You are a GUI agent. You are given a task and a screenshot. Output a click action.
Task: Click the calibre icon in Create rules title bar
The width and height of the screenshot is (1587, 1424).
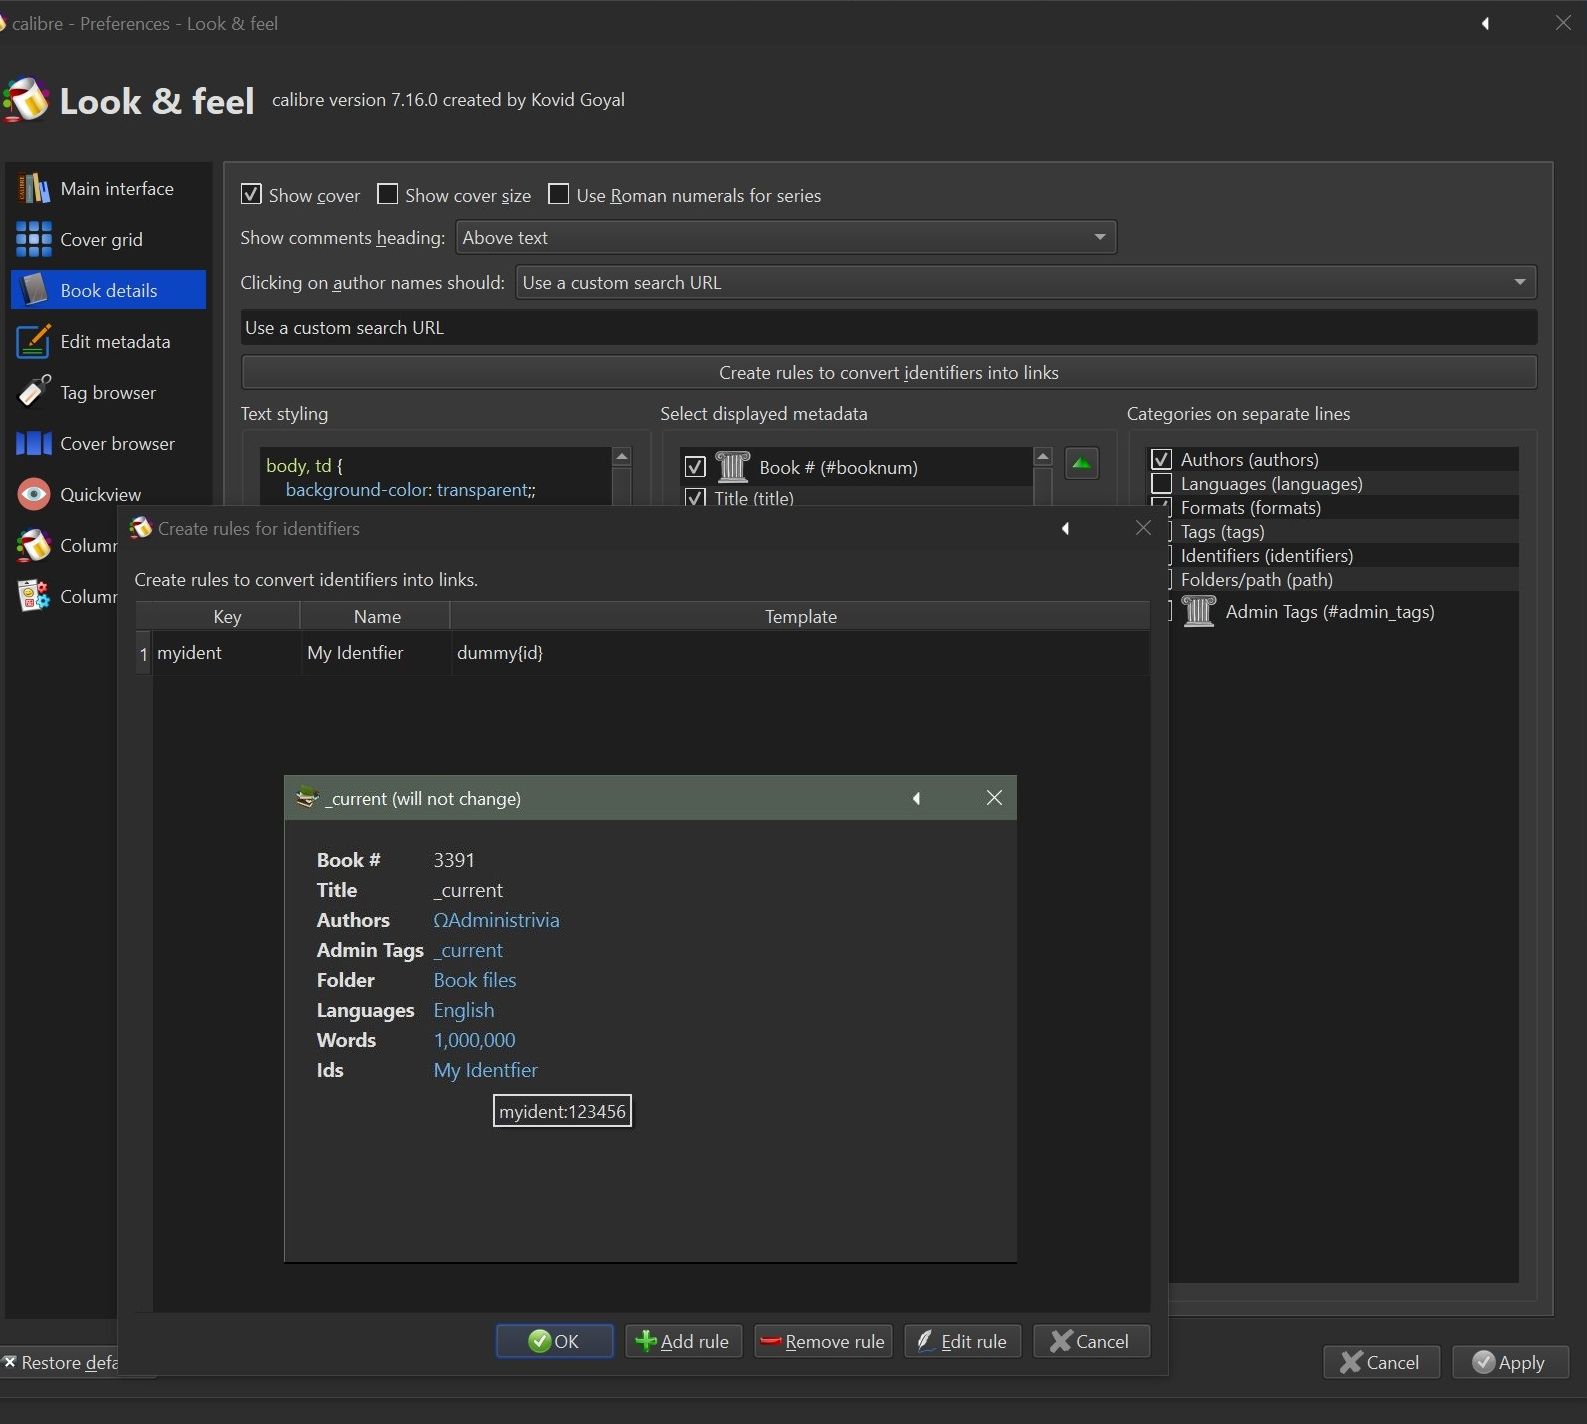[x=141, y=528]
